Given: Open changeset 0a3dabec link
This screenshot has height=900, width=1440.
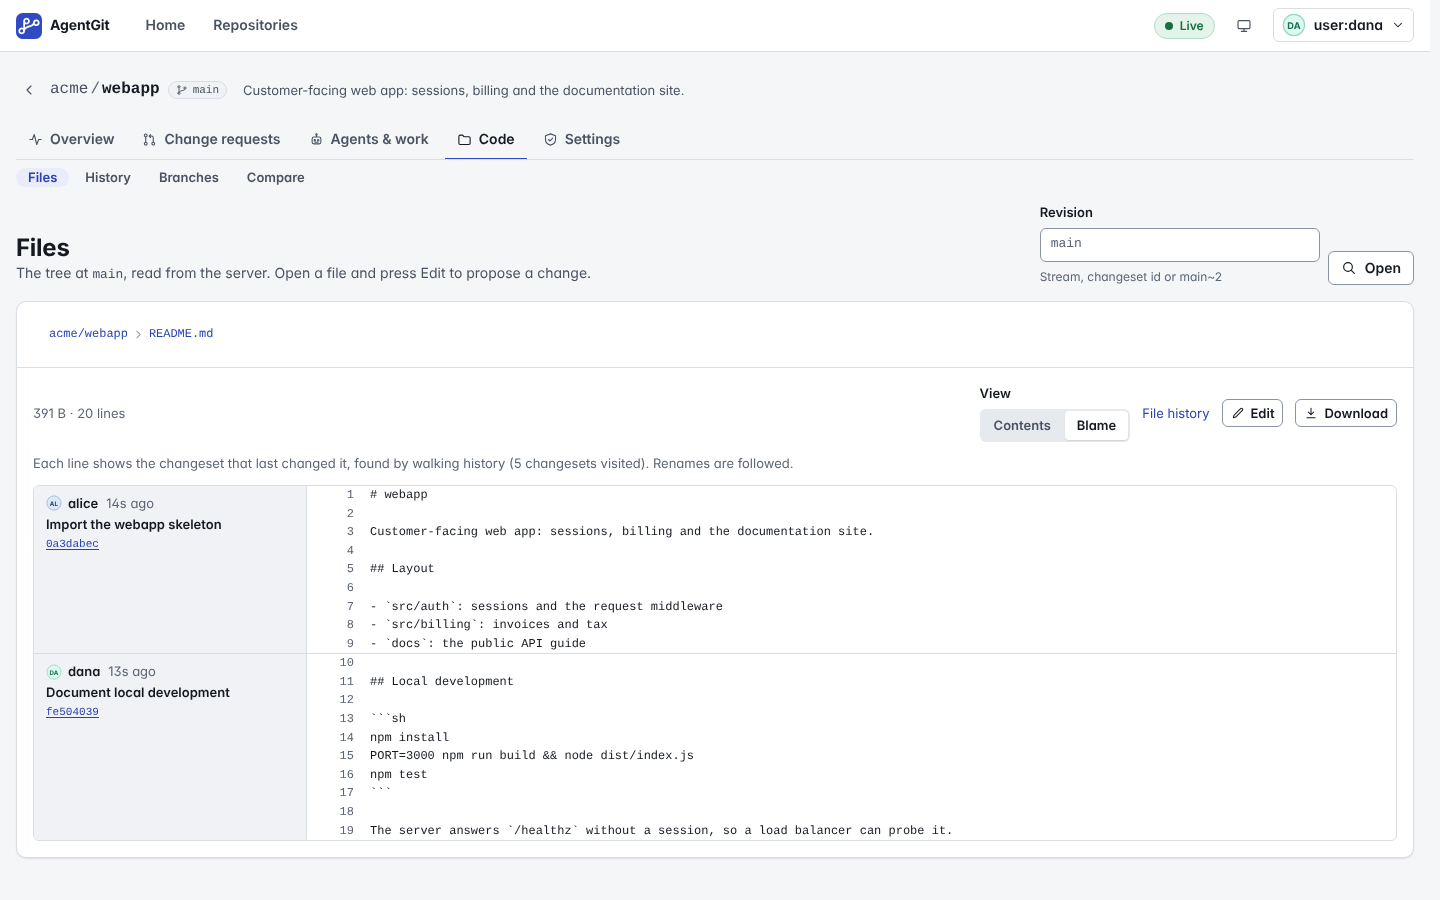Looking at the screenshot, I should point(72,544).
